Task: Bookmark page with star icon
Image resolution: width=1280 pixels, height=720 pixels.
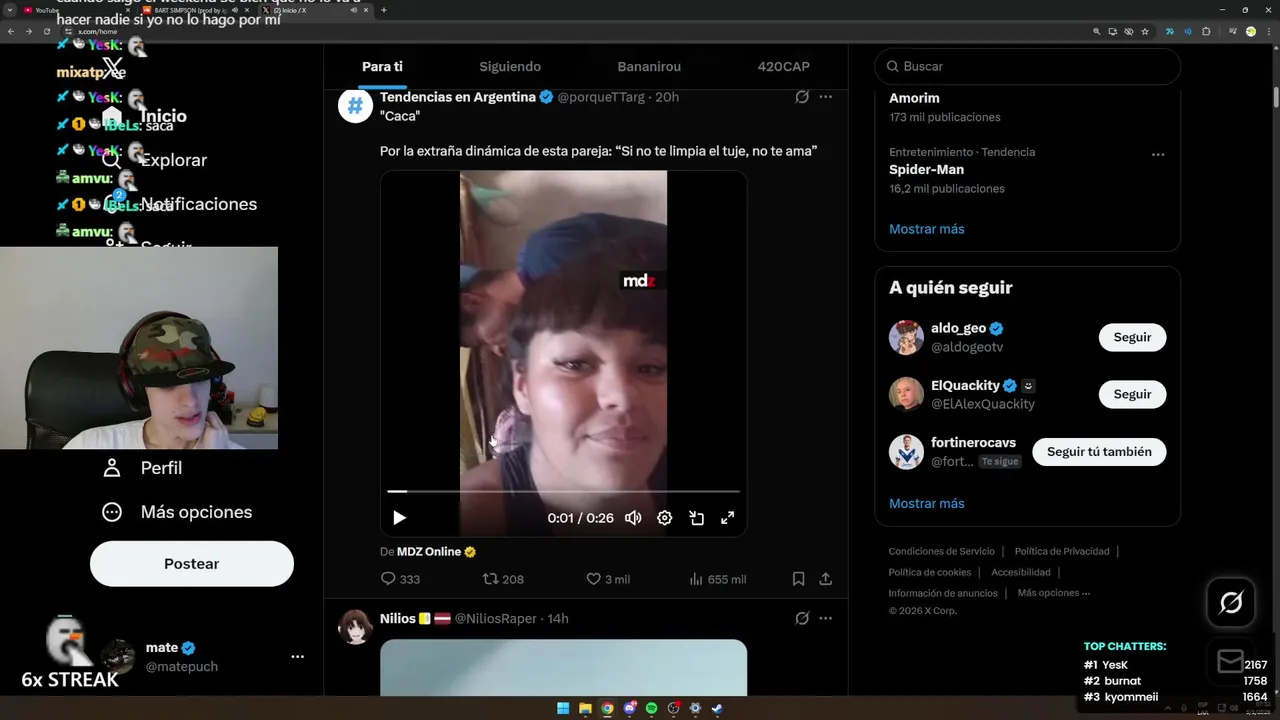Action: [1145, 31]
